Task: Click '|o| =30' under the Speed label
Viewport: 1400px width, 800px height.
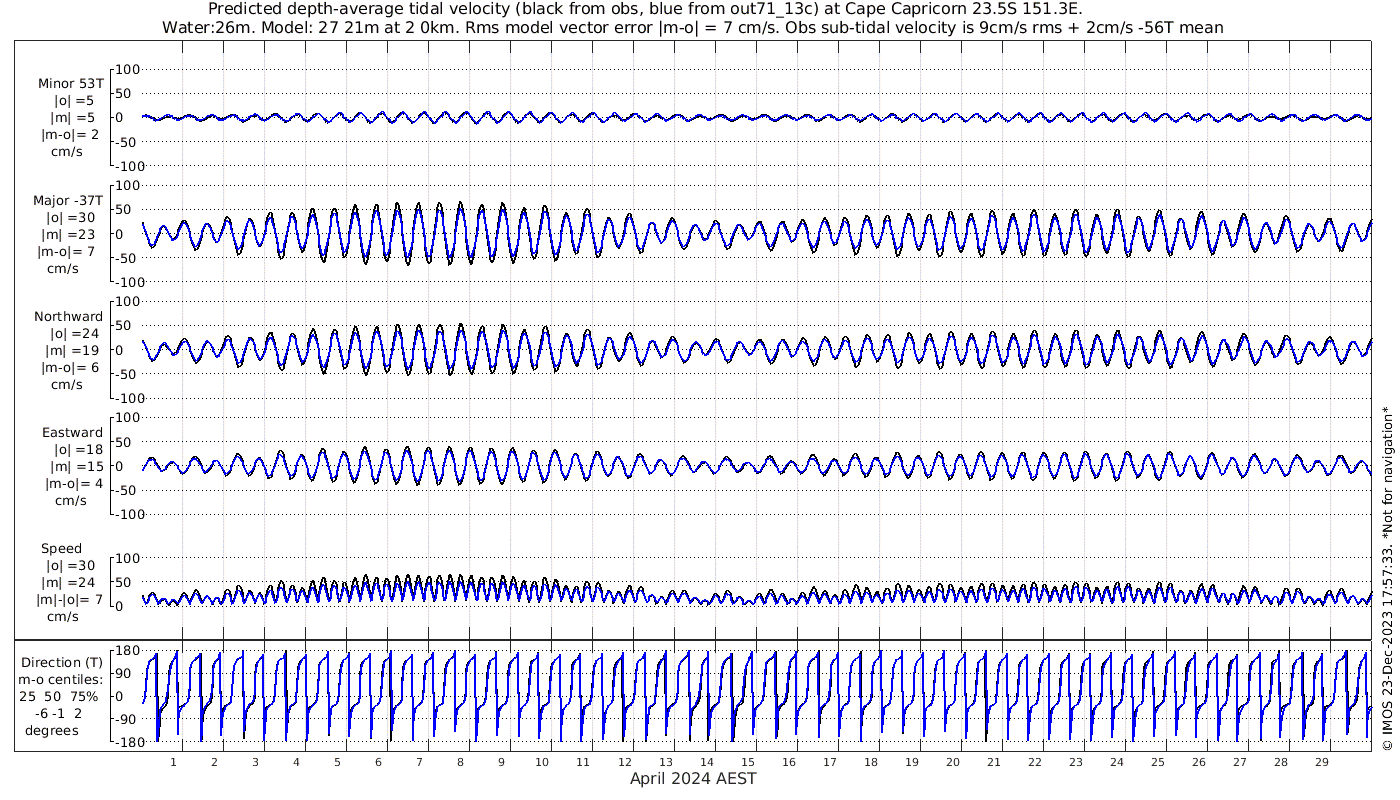Action: (x=70, y=566)
